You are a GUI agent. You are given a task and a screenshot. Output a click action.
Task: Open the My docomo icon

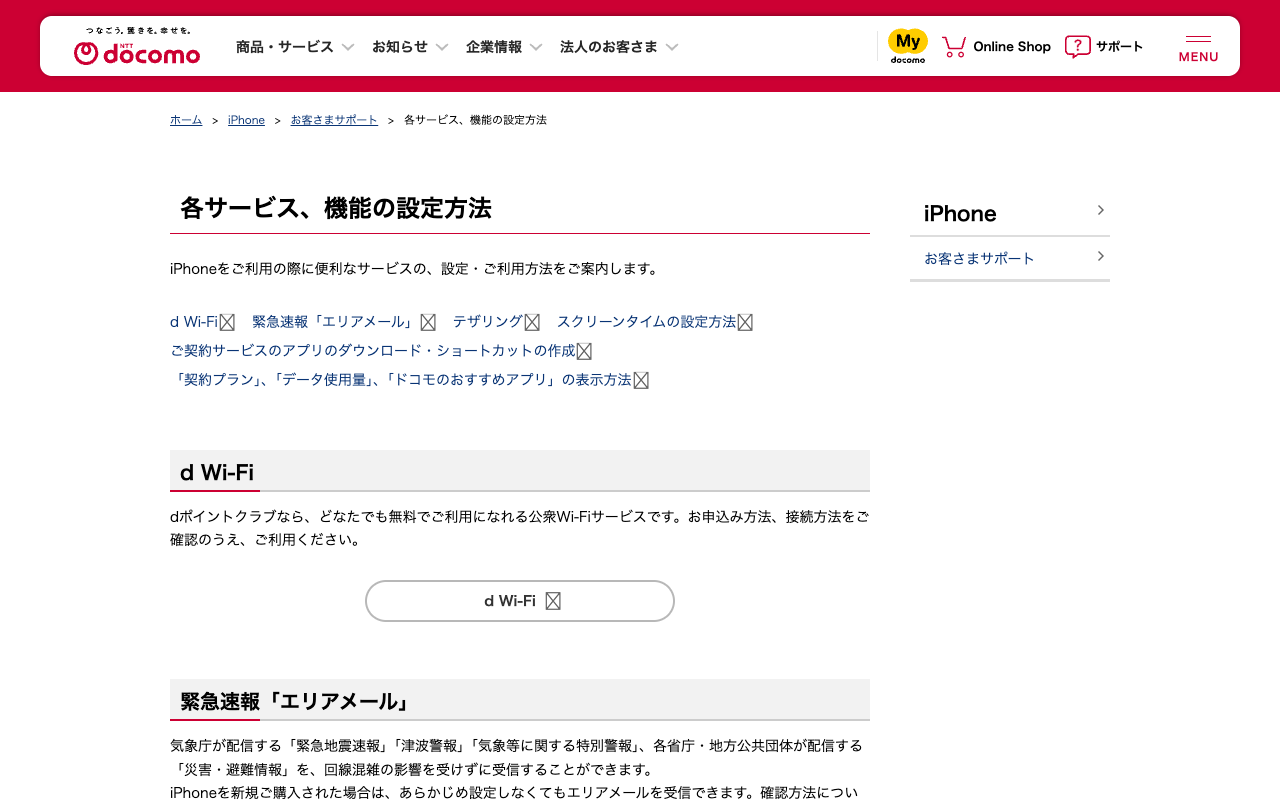[x=908, y=46]
